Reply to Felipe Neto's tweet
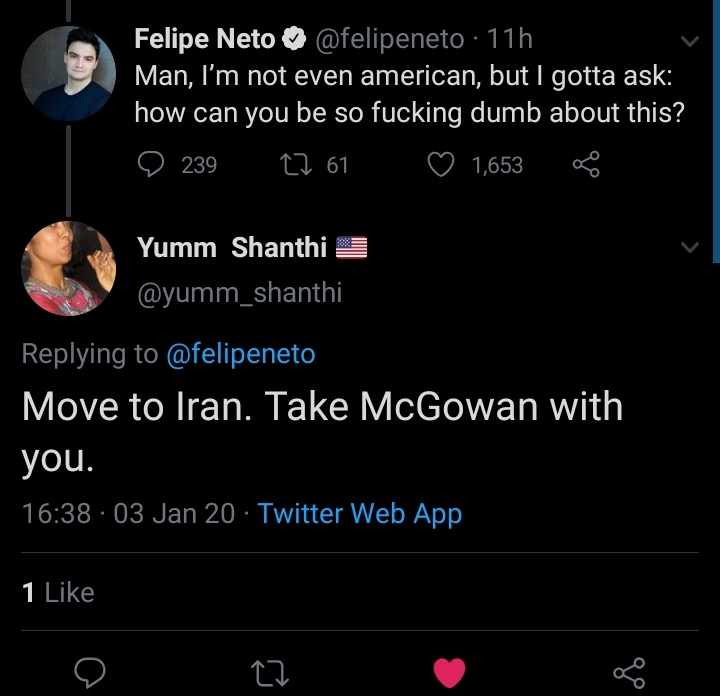720x696 pixels. tap(150, 165)
